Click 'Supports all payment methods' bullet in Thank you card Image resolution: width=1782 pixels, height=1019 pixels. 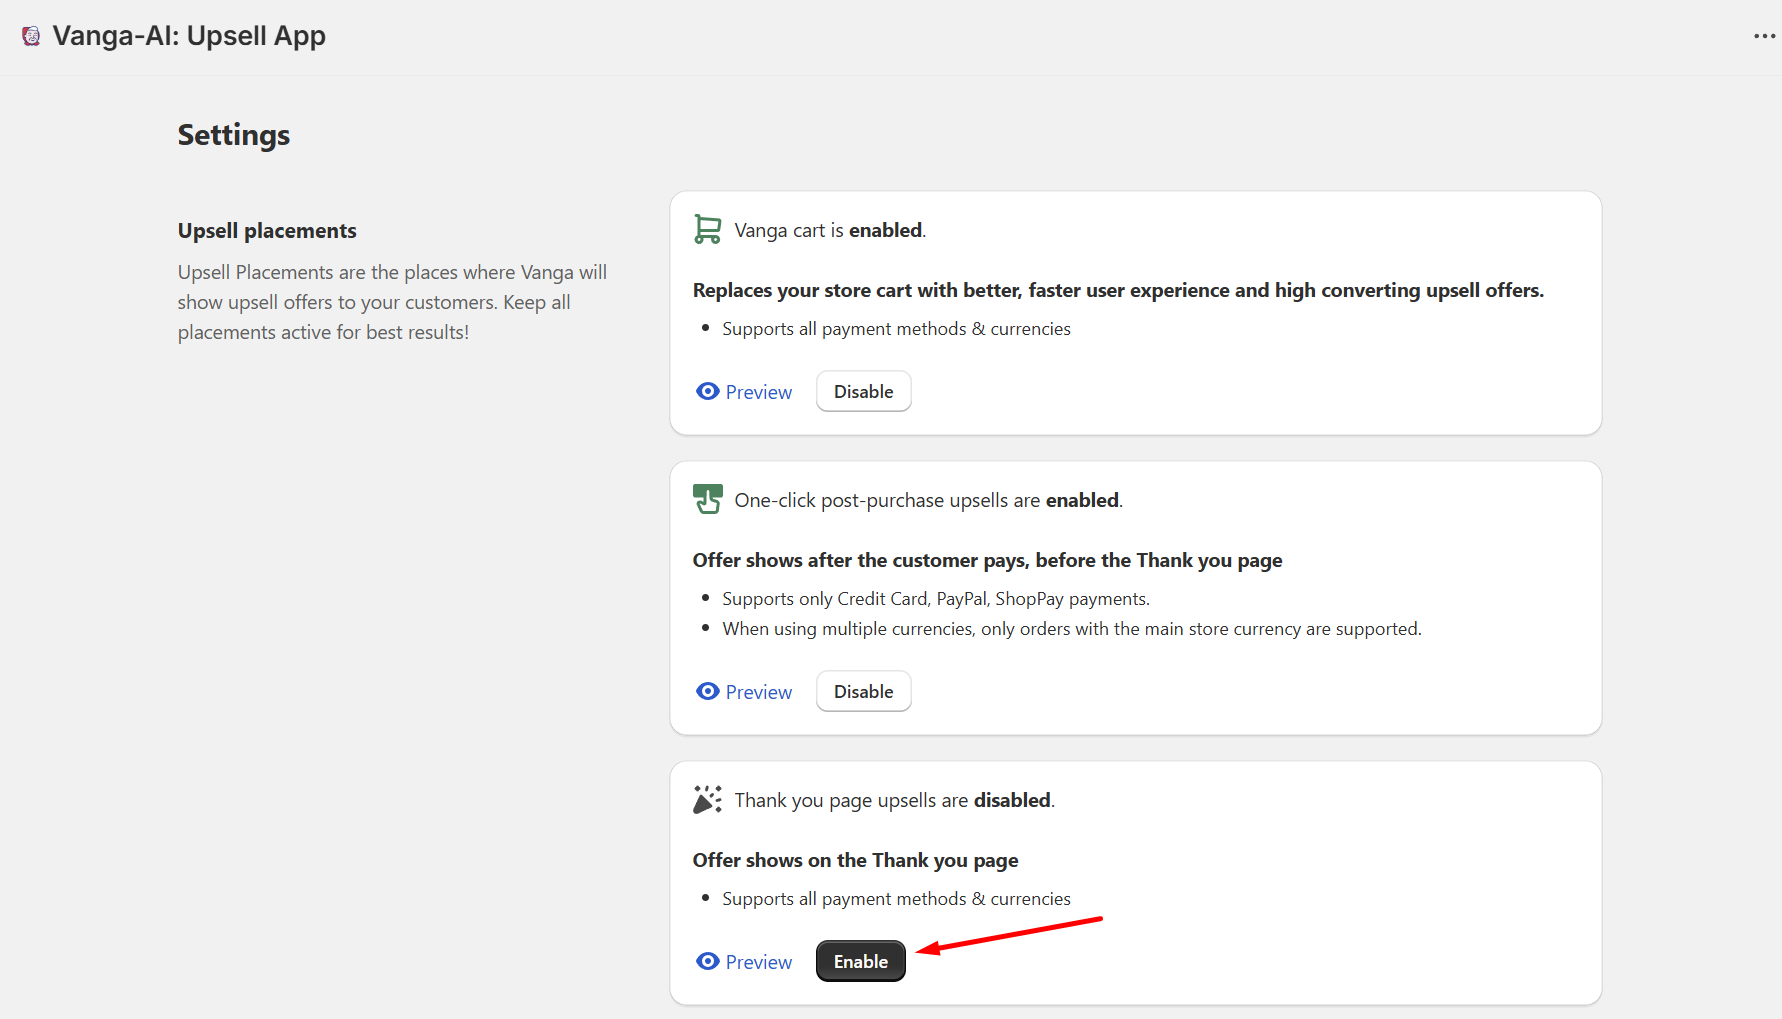point(897,899)
